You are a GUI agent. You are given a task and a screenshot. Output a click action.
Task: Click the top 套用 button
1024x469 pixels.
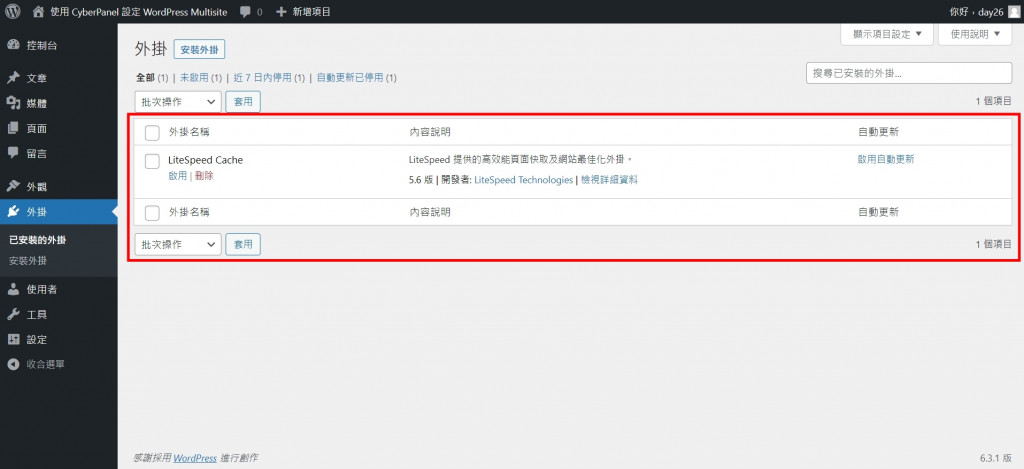(243, 102)
